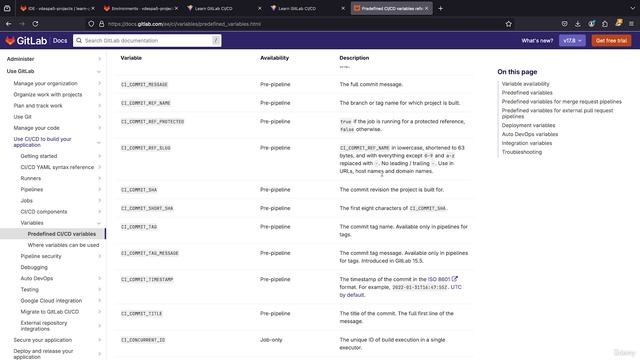Open the What's new? link
640x360 pixels.
point(537,40)
